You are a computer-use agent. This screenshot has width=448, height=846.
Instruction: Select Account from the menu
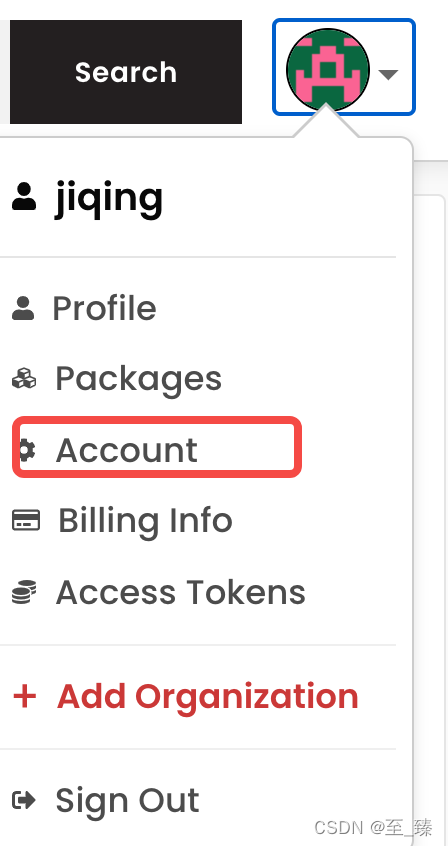(127, 450)
